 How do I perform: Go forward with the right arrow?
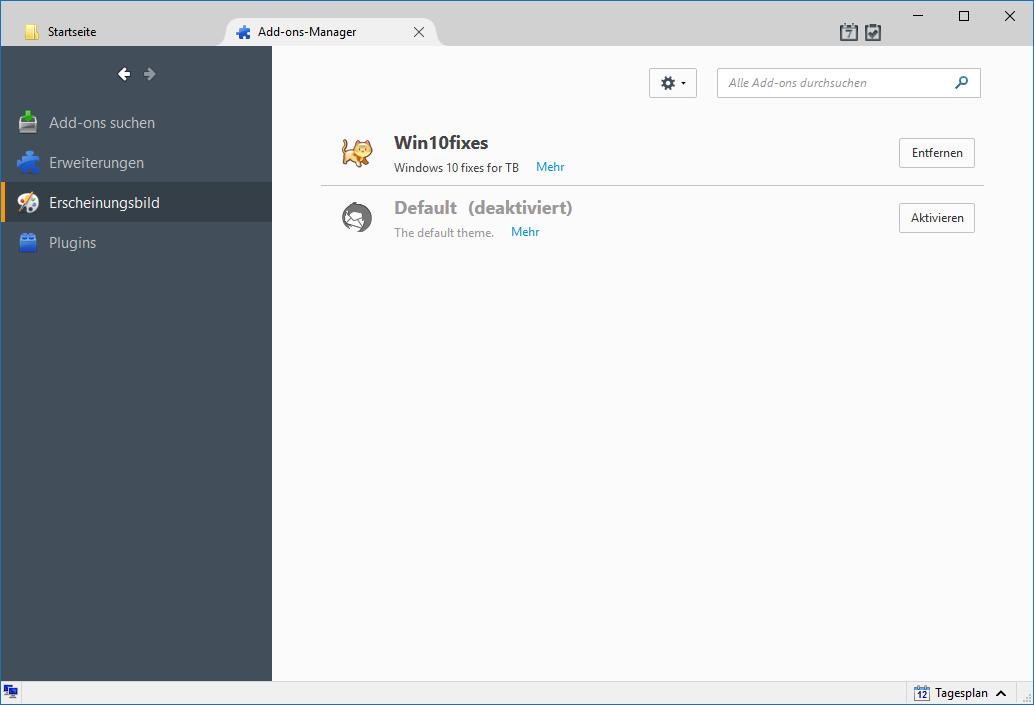coord(150,74)
